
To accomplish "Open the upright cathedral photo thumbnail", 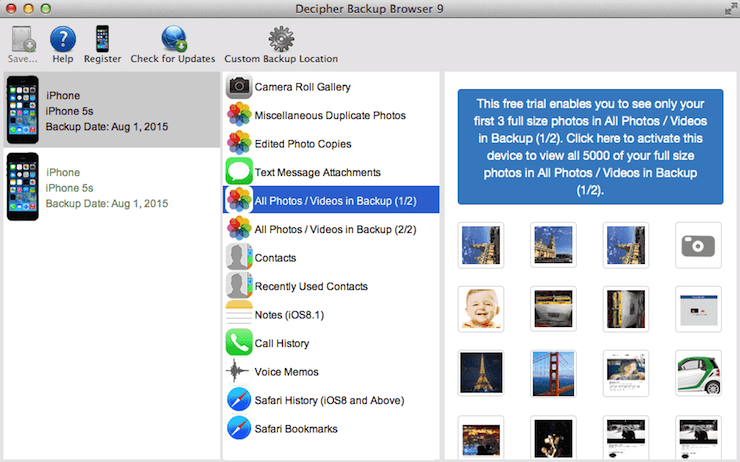I will coord(554,245).
